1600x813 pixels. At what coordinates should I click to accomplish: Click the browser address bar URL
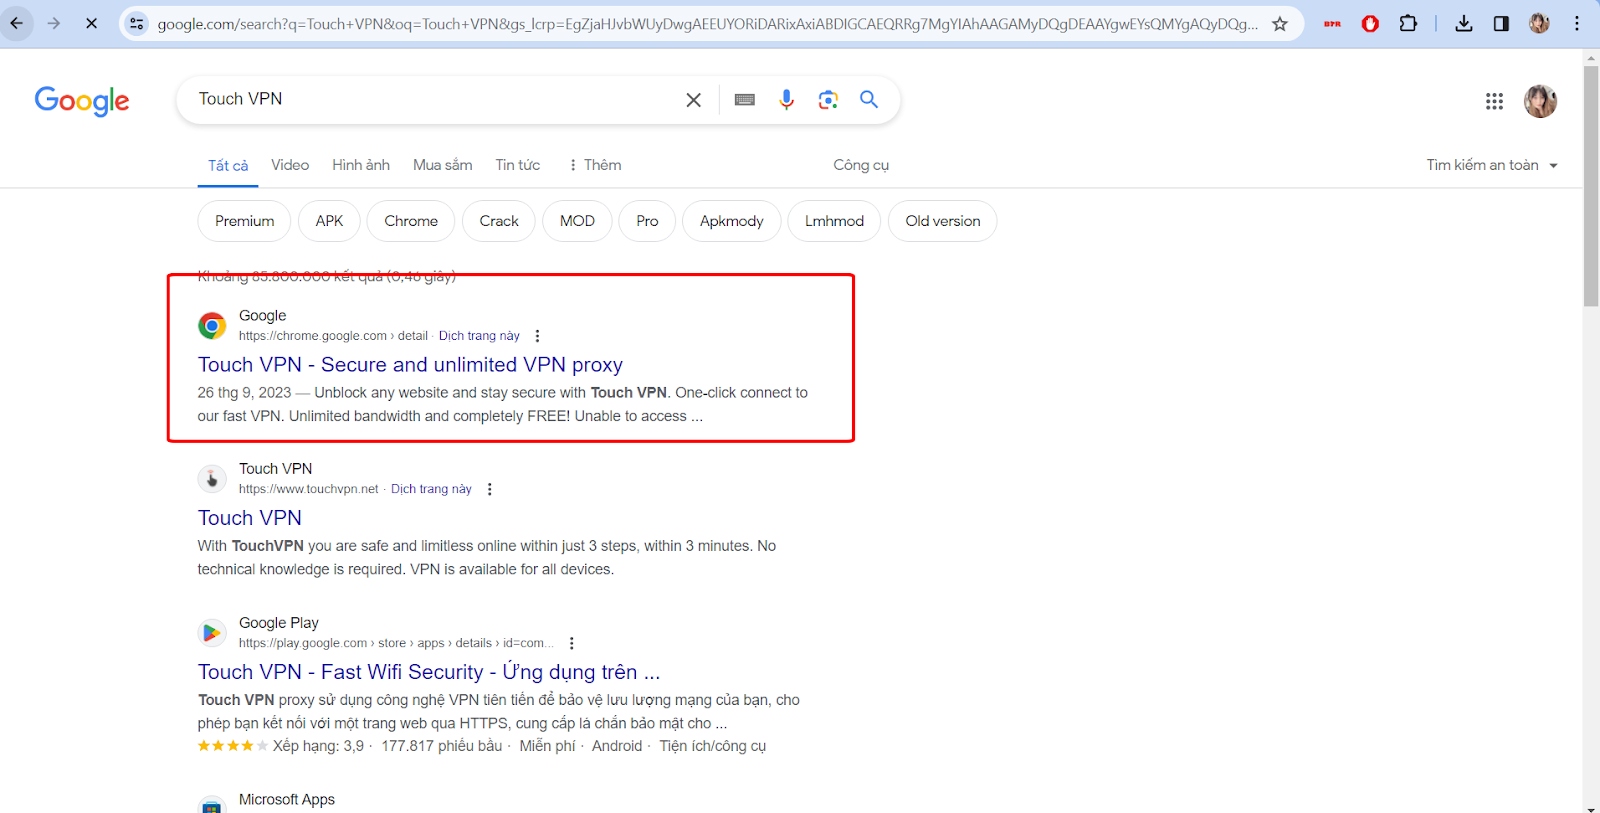(x=707, y=24)
